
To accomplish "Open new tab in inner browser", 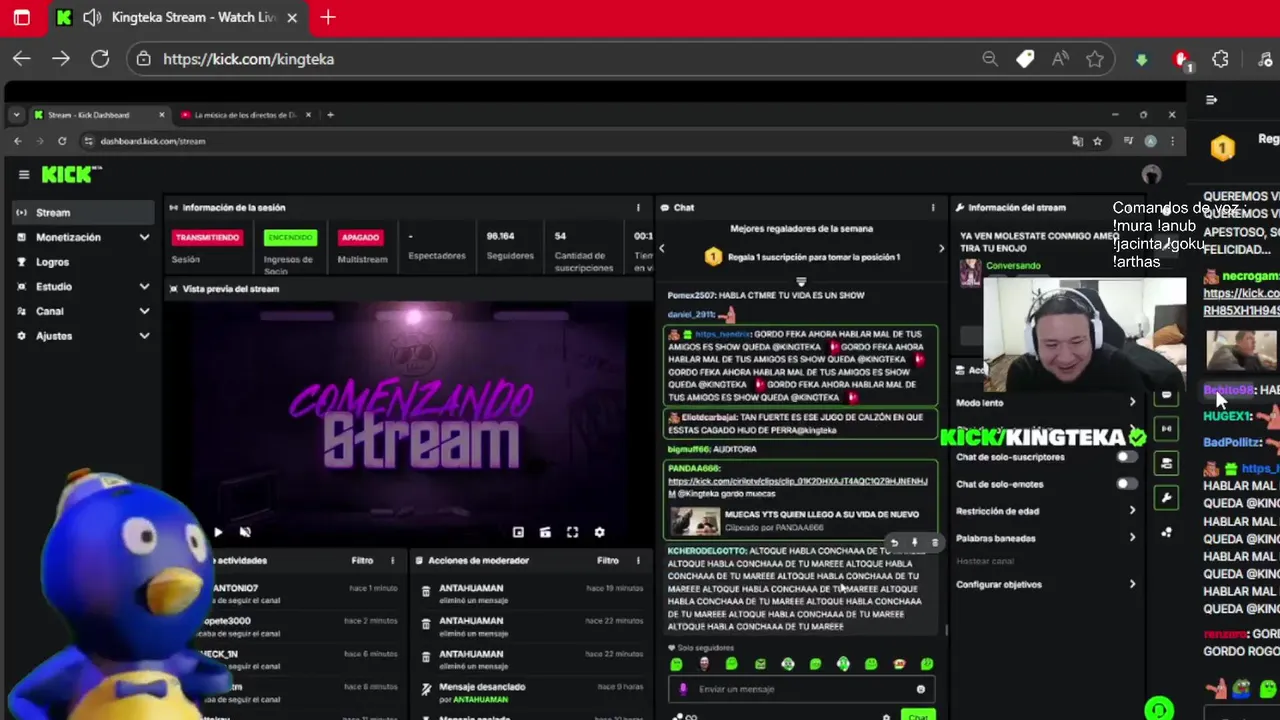I will (x=331, y=115).
